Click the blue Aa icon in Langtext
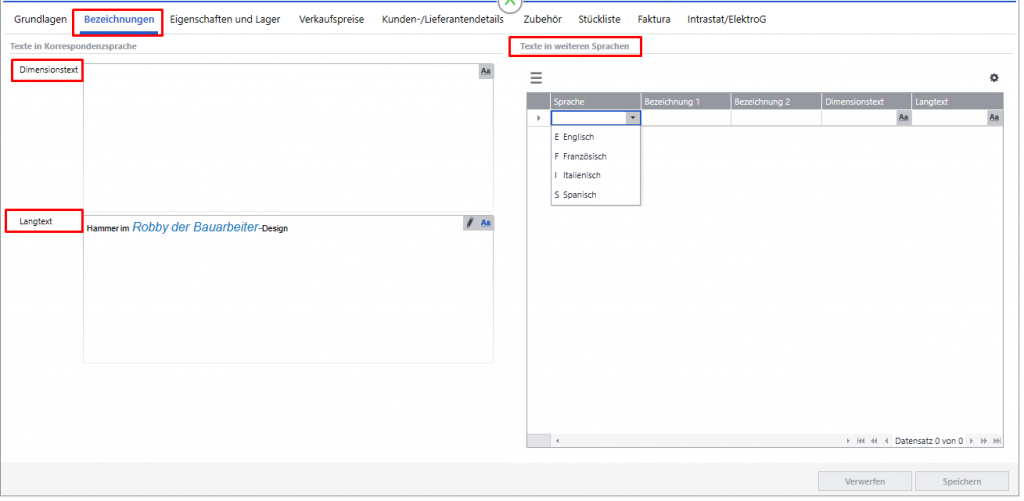Image resolution: width=1024 pixels, height=501 pixels. (x=486, y=223)
